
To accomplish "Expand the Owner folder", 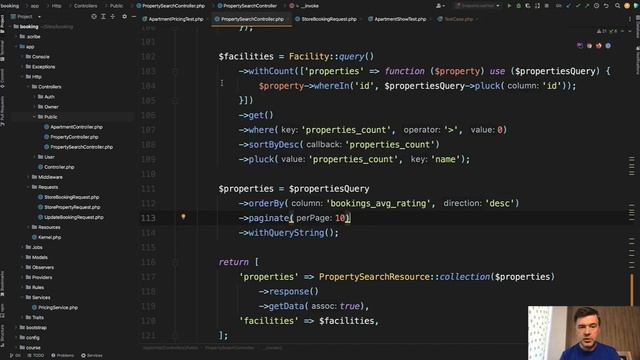I will (35, 107).
